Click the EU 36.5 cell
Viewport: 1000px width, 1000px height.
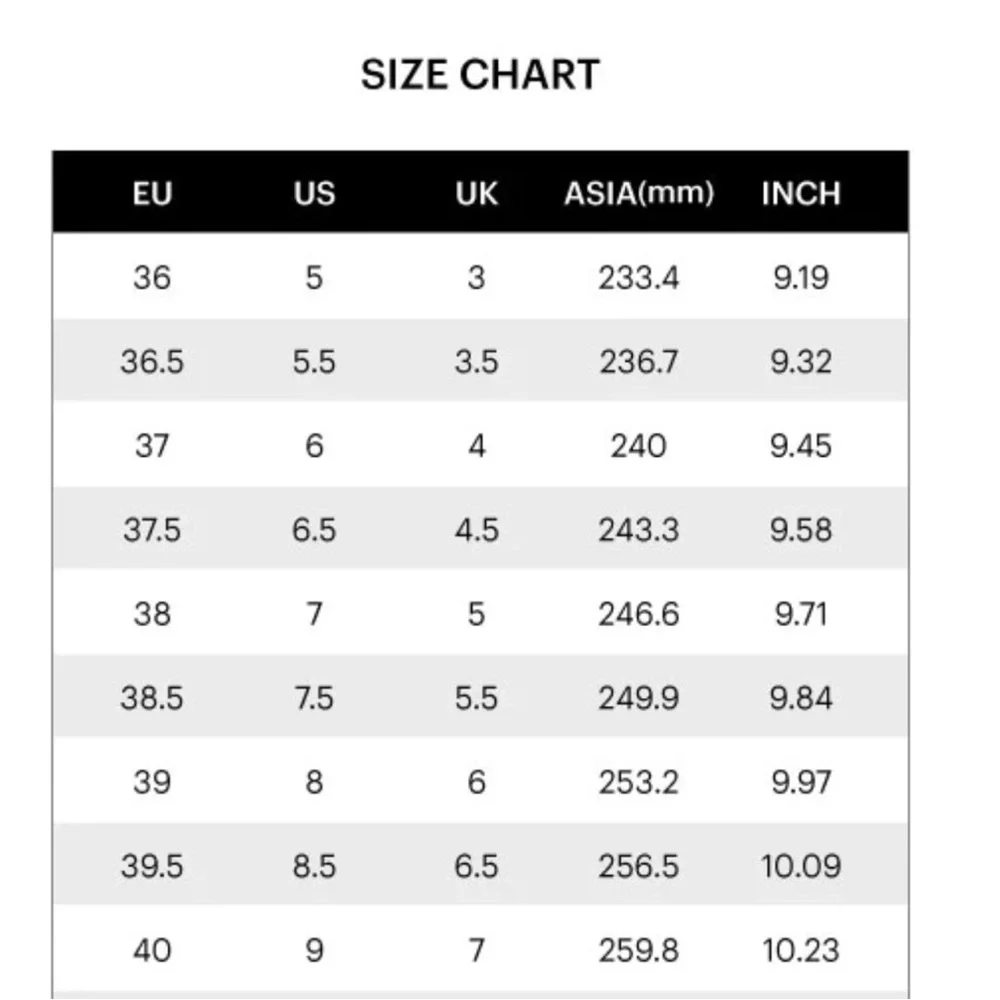(x=152, y=361)
